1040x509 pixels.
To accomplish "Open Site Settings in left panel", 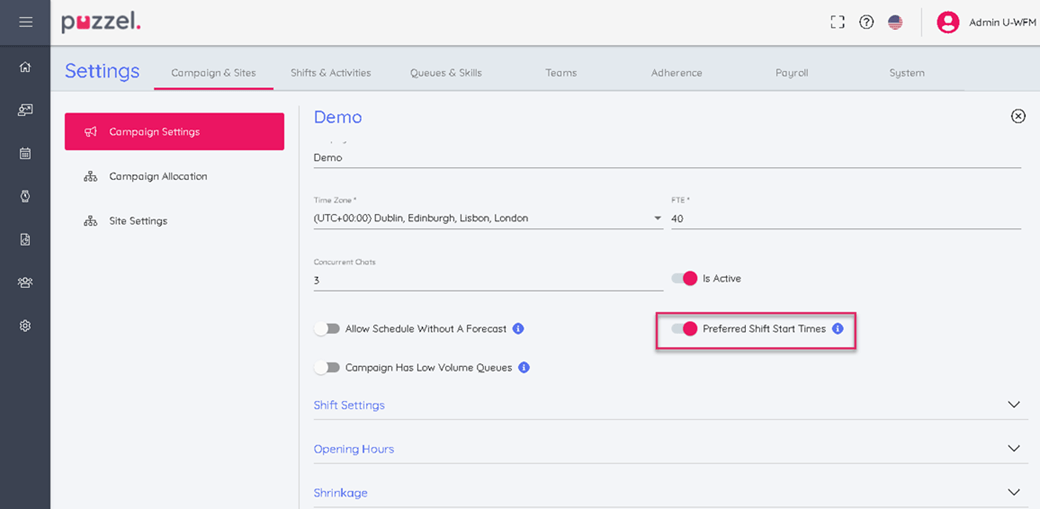I will (138, 221).
